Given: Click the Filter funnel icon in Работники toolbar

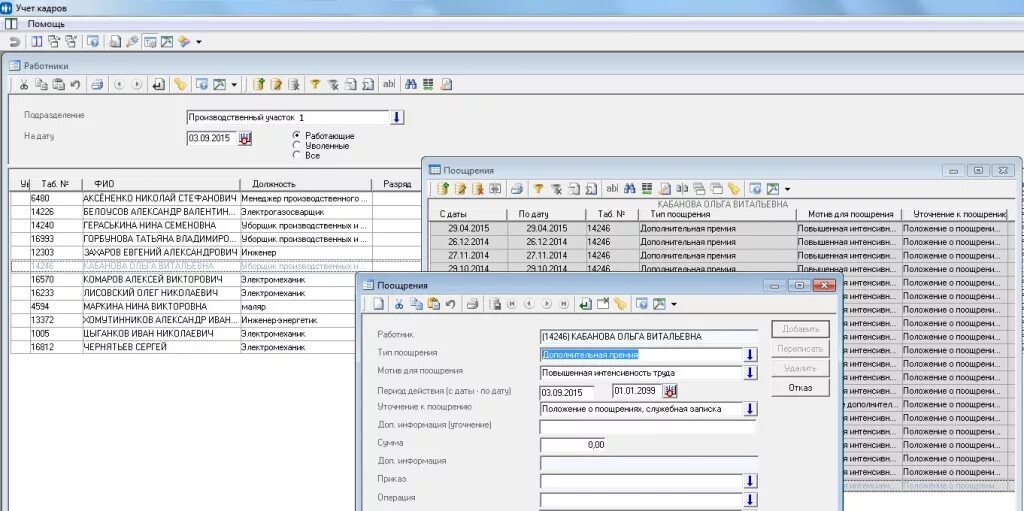Looking at the screenshot, I should point(315,84).
